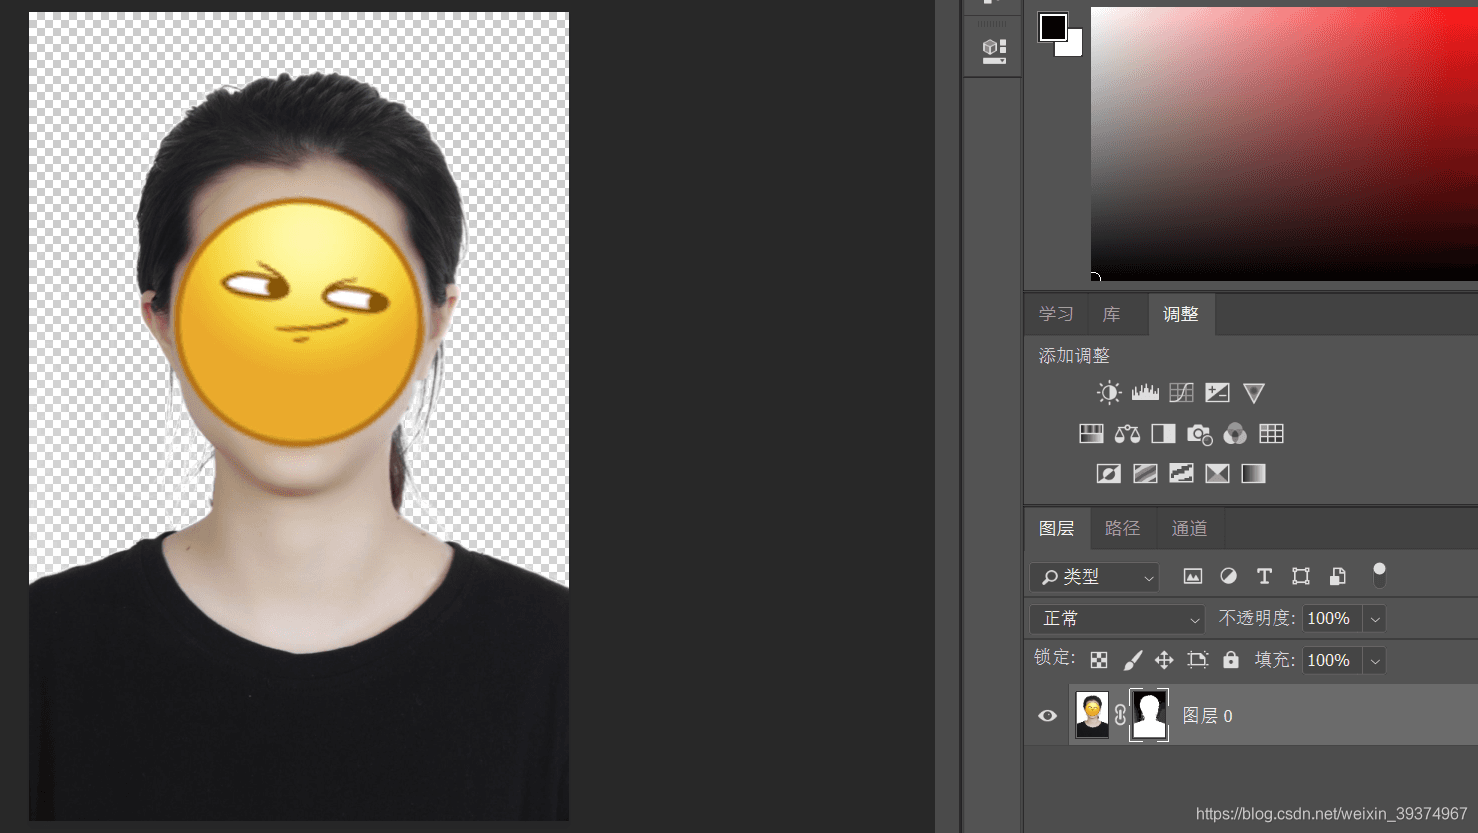Click the layer-mask link chain icon

click(1120, 715)
